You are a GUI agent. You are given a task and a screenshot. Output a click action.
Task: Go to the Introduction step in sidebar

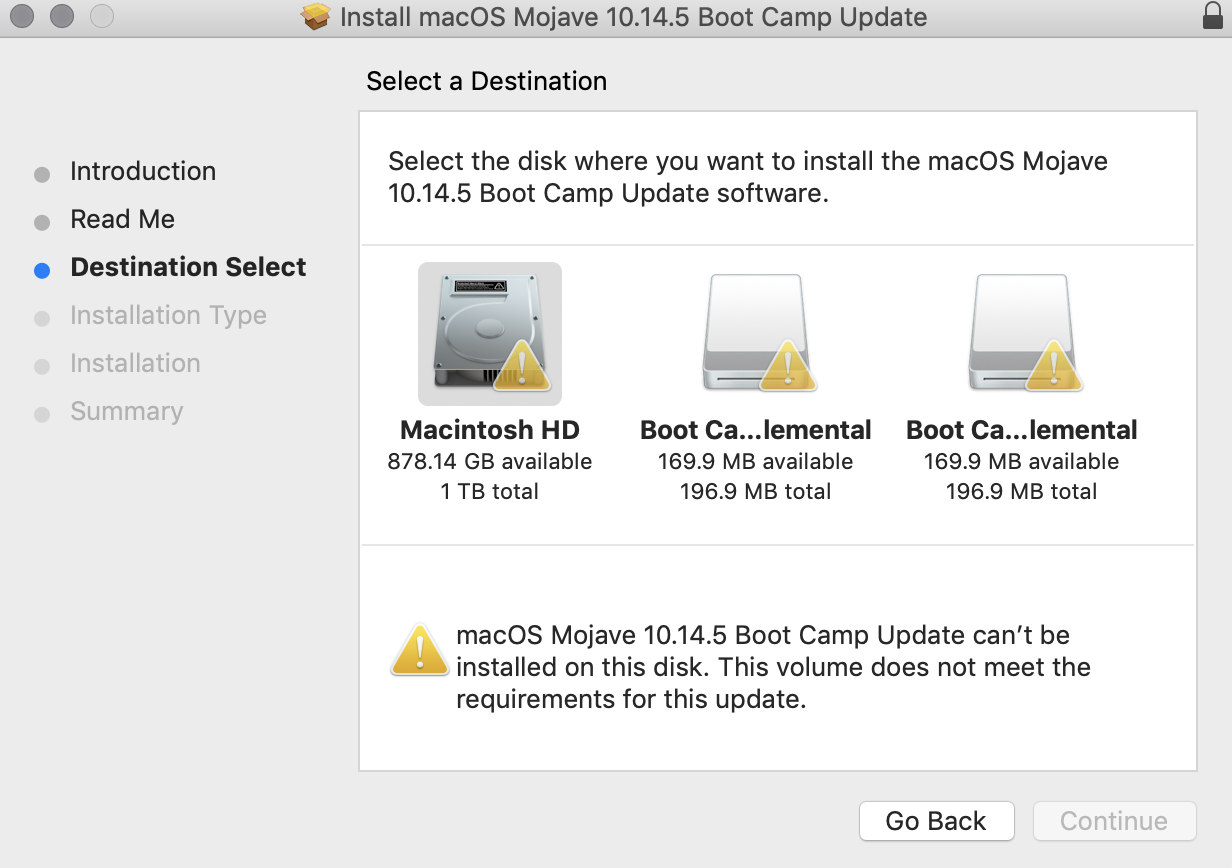click(143, 172)
